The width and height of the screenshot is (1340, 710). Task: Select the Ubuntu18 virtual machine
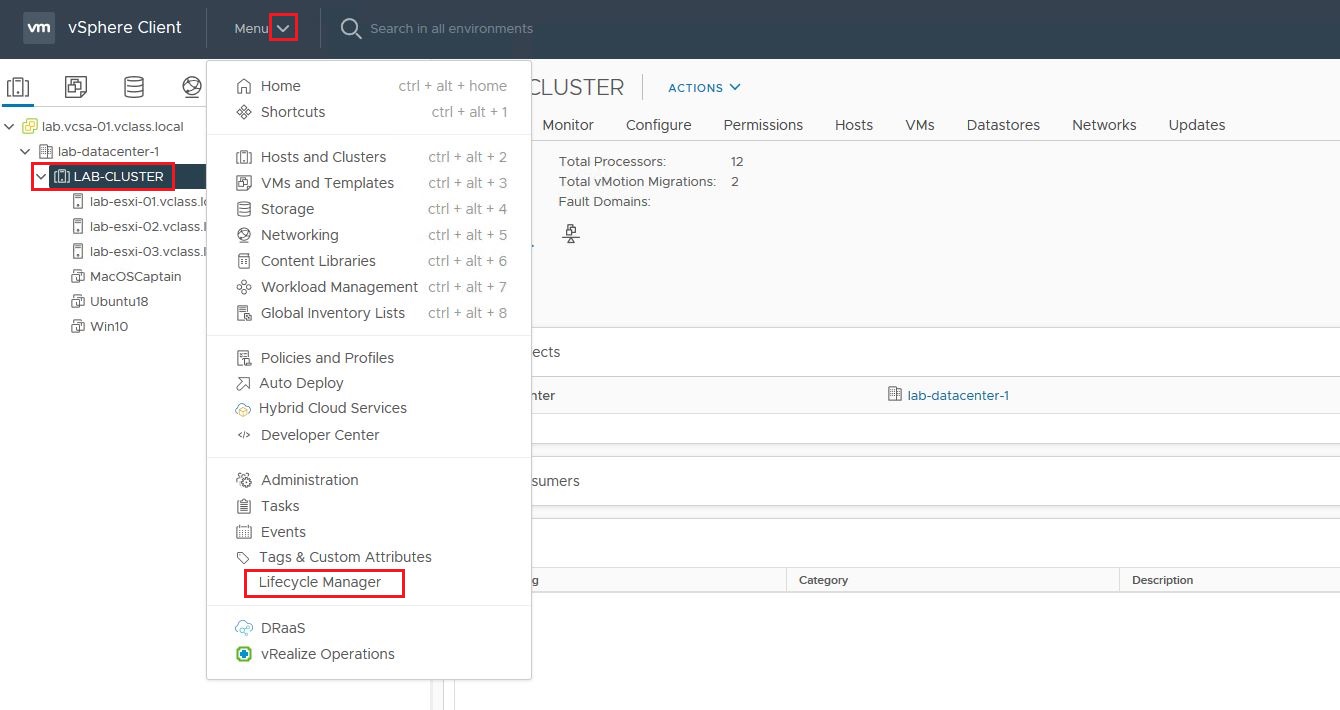(x=119, y=301)
